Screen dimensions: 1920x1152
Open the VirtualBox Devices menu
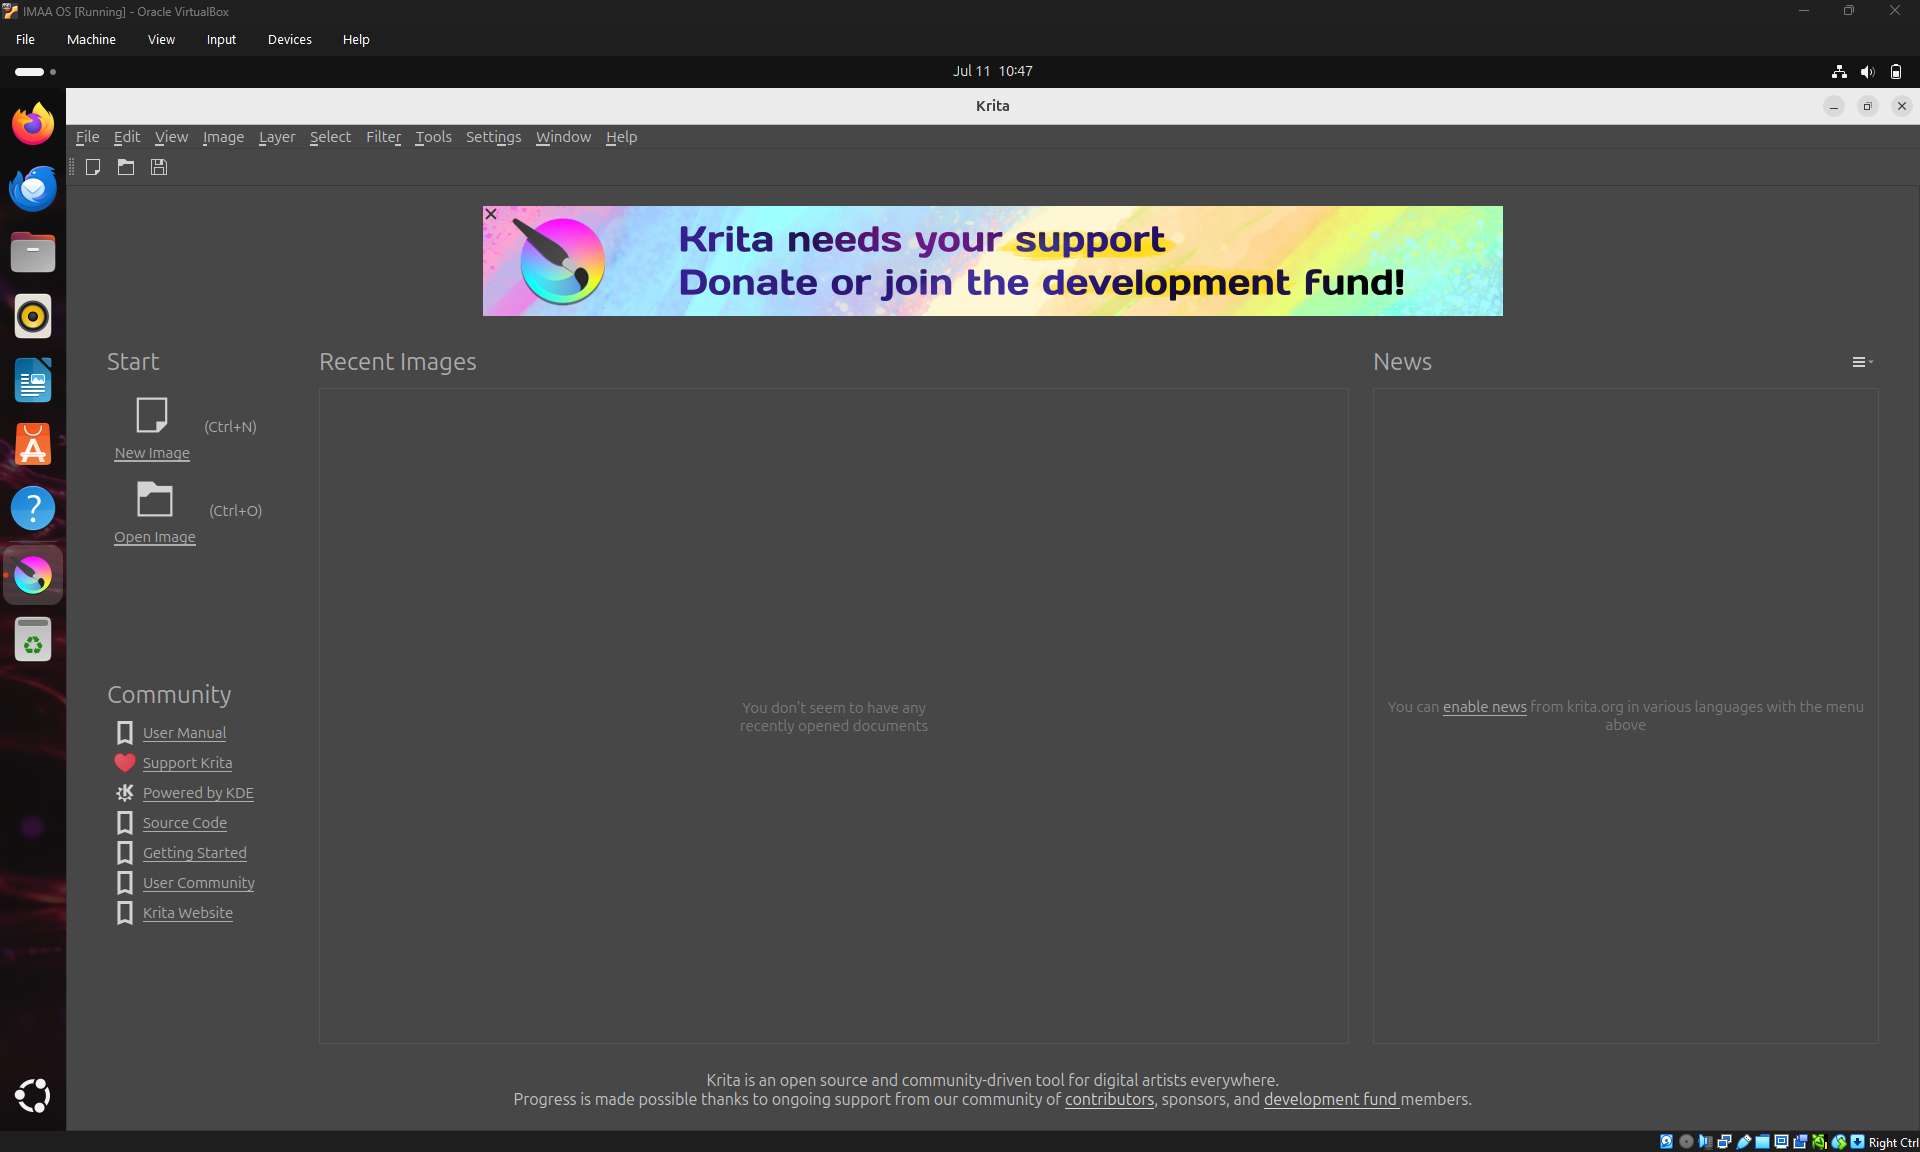(x=290, y=40)
